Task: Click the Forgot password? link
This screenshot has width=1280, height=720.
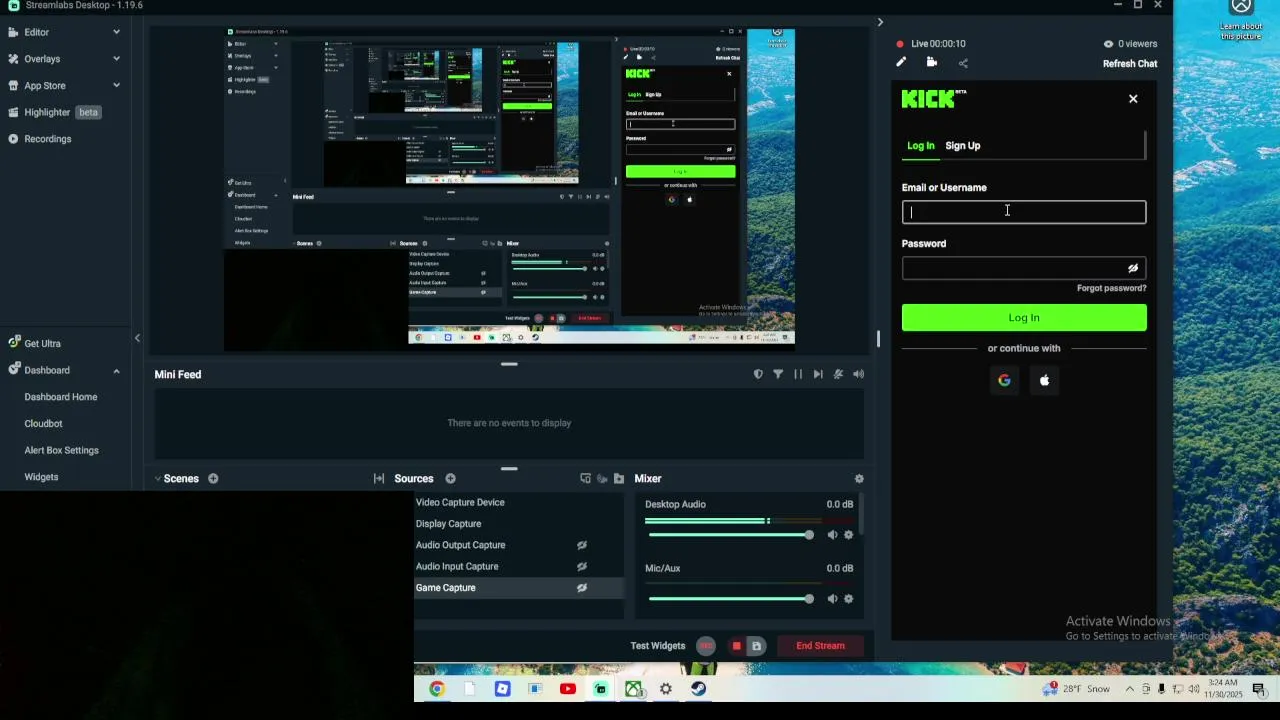Action: point(1112,288)
